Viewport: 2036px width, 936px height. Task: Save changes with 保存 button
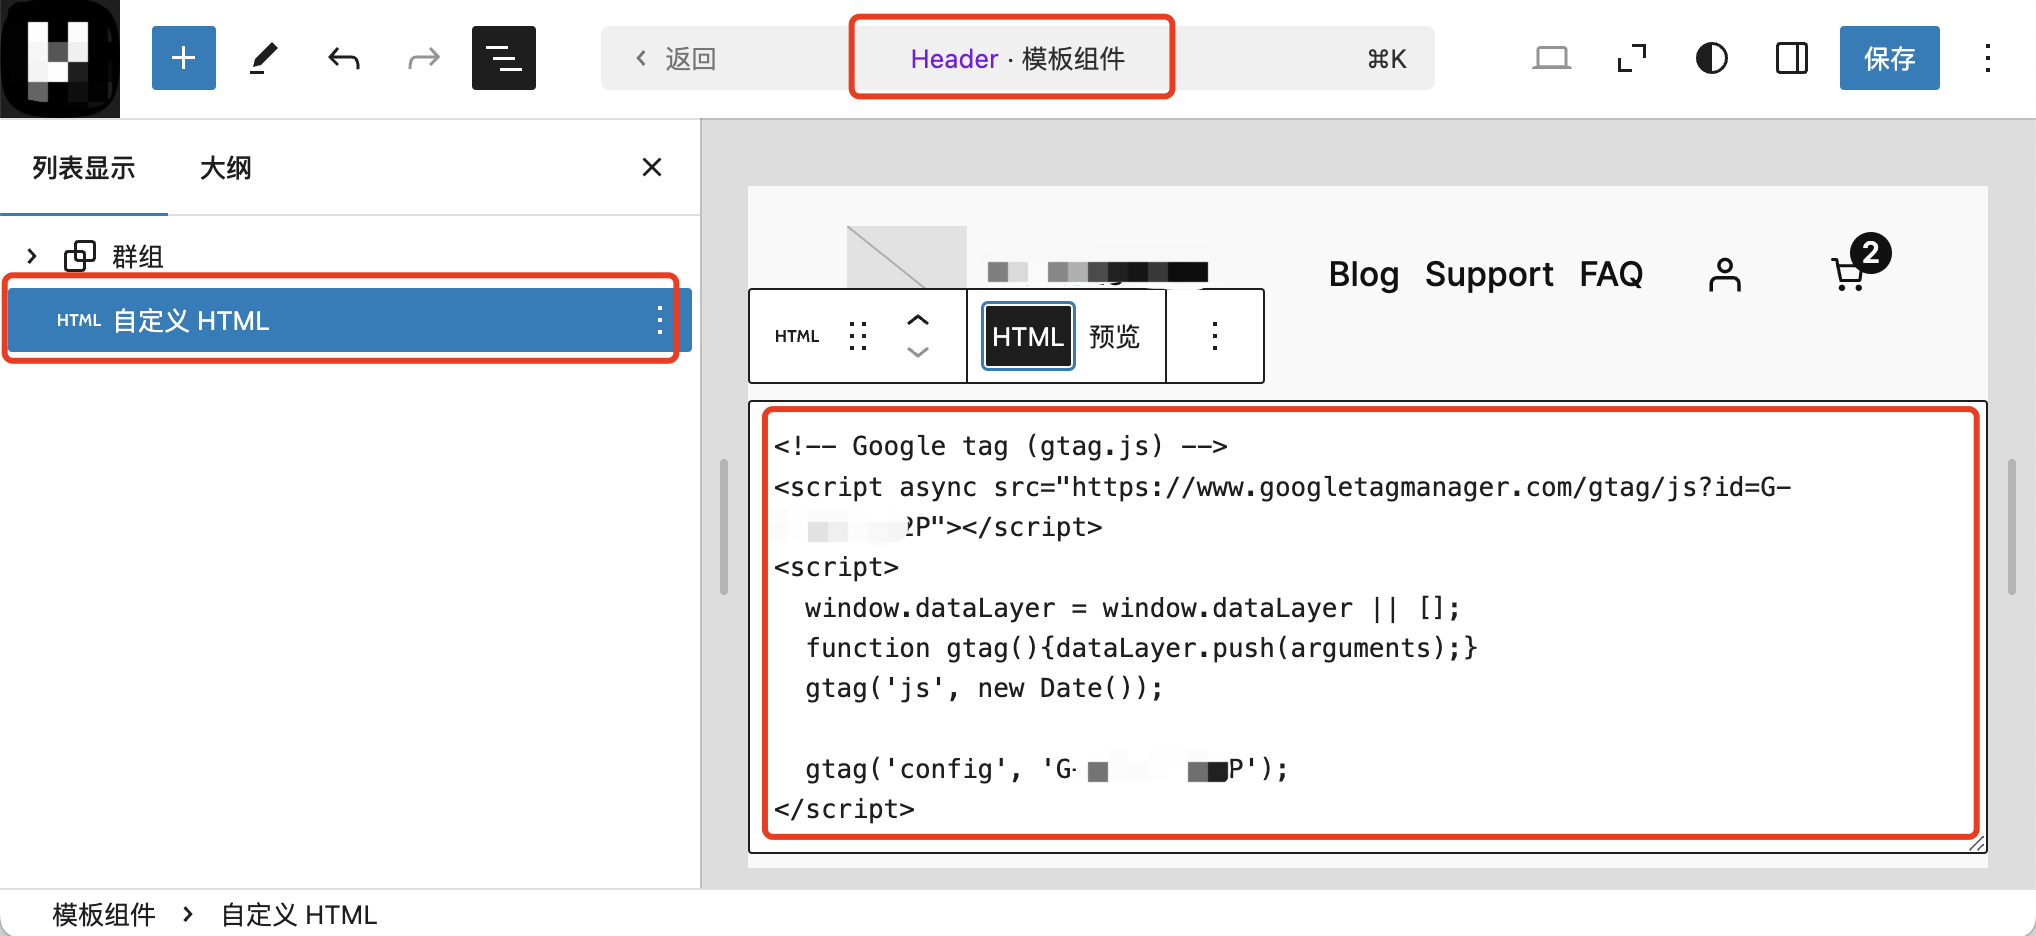(x=1890, y=58)
